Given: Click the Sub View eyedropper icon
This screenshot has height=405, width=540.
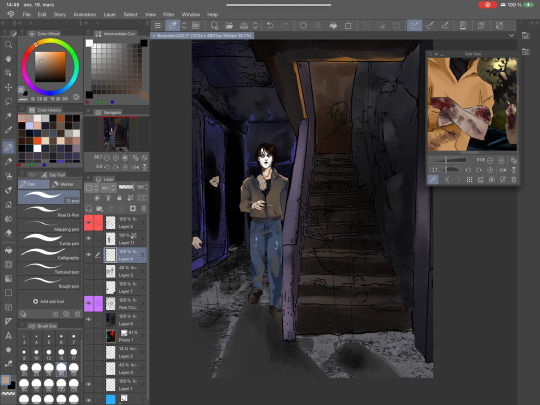Looking at the screenshot, I should coord(433,179).
